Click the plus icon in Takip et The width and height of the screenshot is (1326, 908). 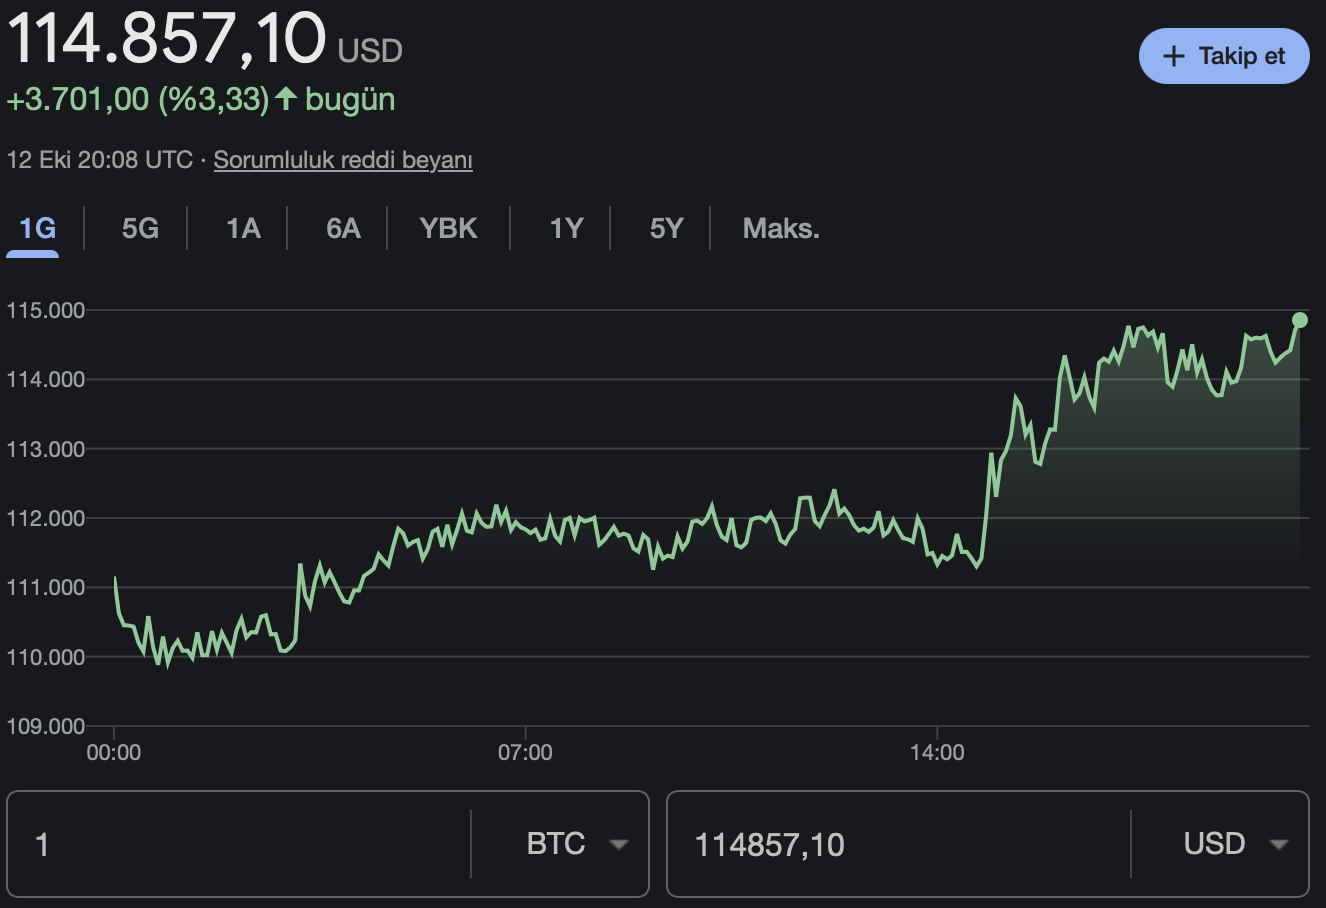pos(1174,57)
